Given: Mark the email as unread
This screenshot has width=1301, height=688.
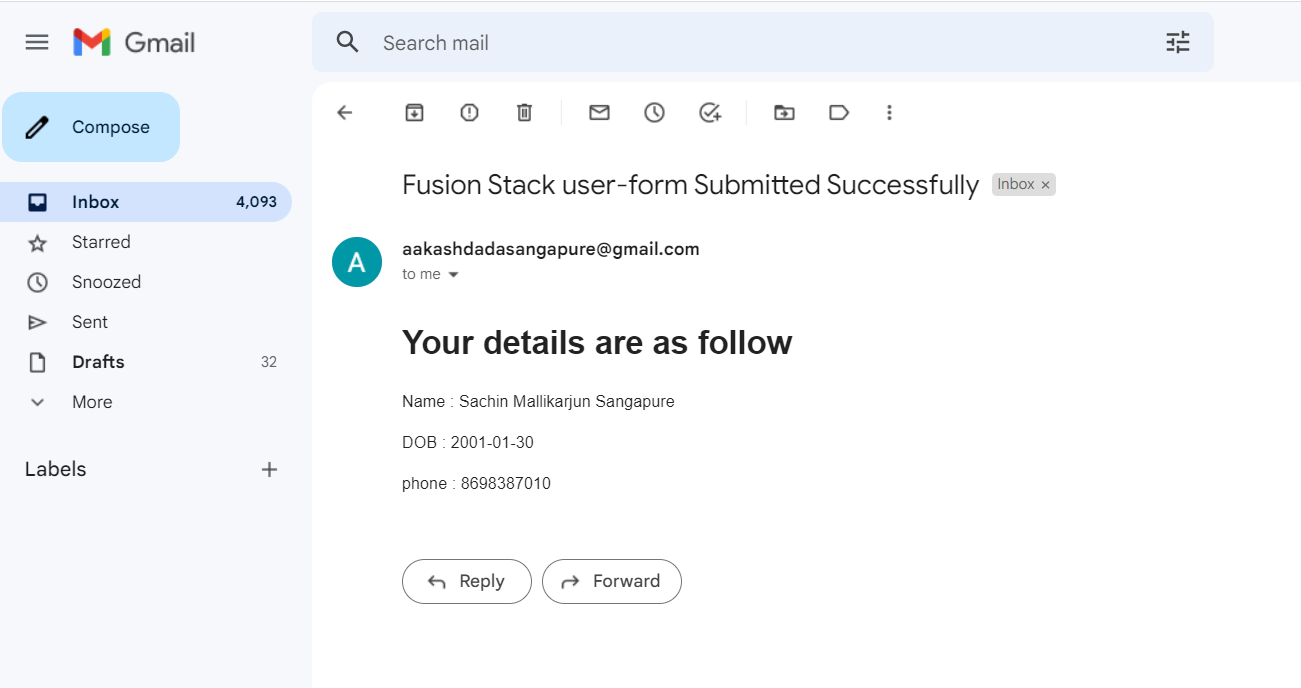Looking at the screenshot, I should pyautogui.click(x=599, y=112).
